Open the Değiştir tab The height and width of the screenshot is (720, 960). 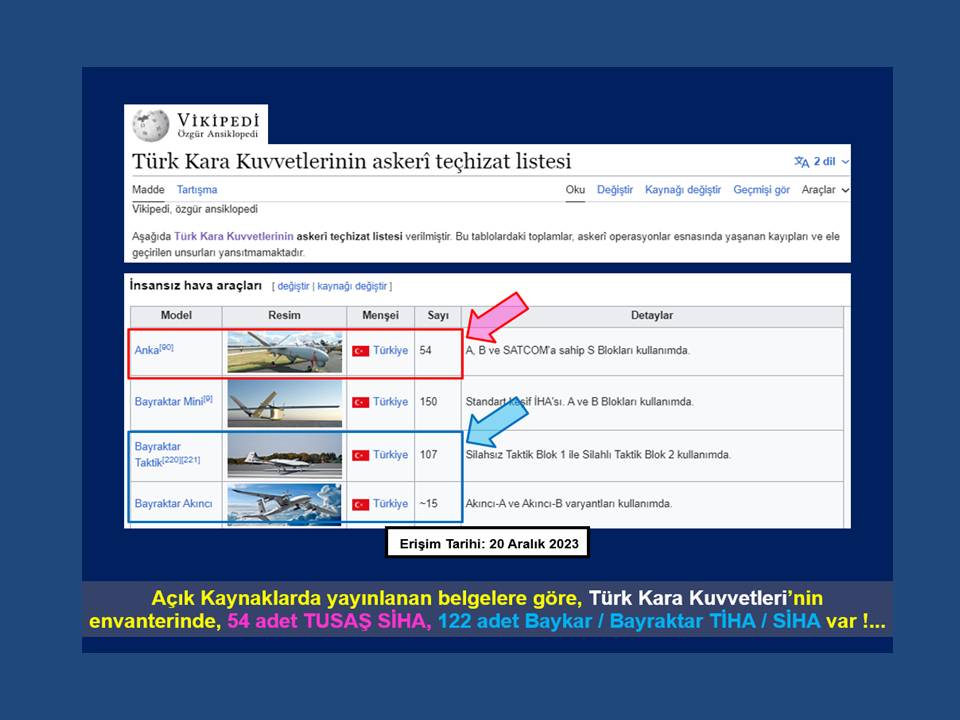[x=615, y=190]
